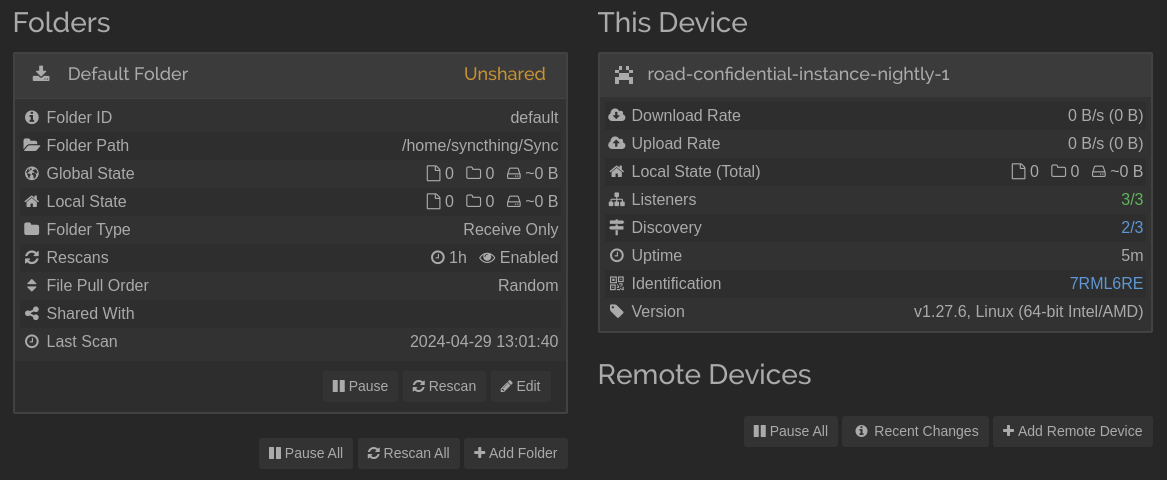Click the Discovery signpost icon
This screenshot has width=1167, height=480.
point(616,228)
